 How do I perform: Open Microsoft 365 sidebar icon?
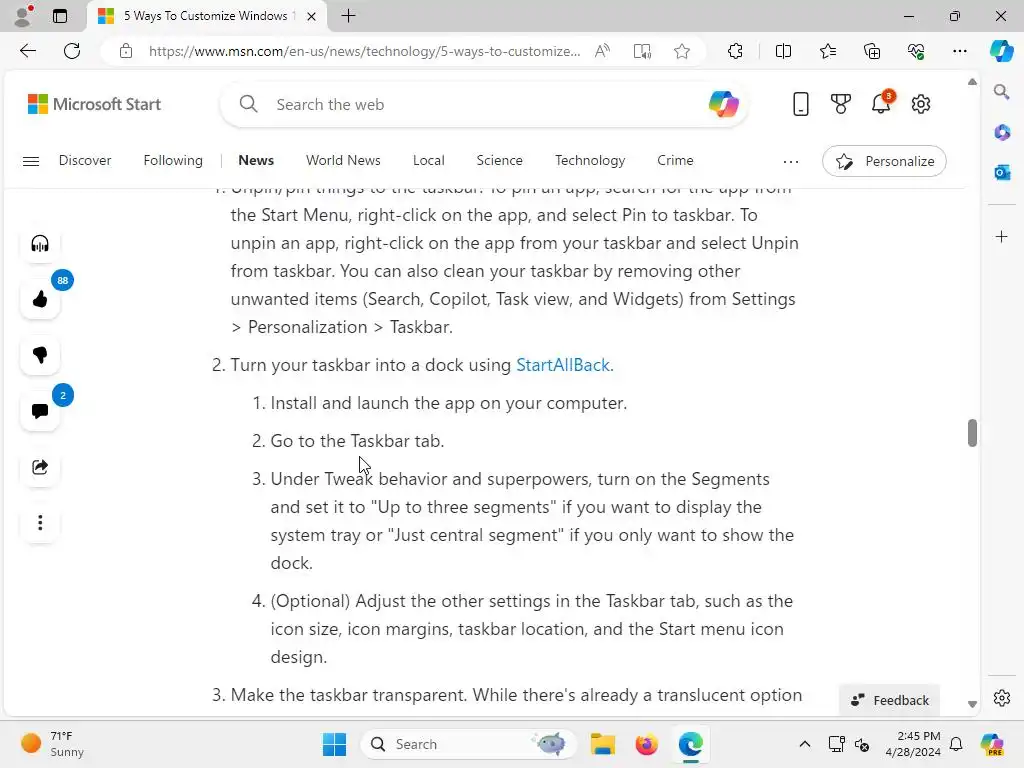pos(1001,133)
